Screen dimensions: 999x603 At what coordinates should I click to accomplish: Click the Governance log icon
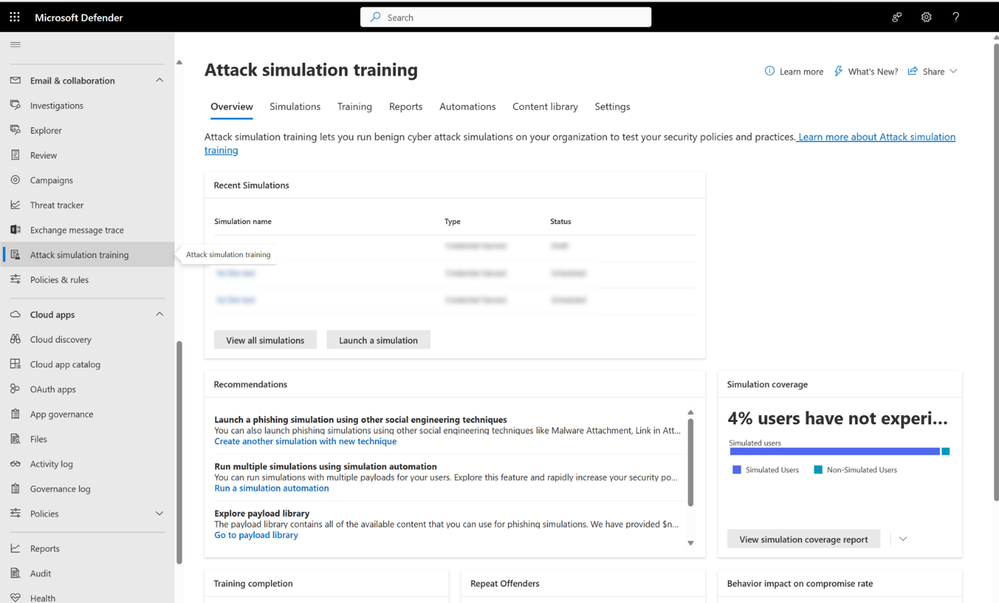coord(15,488)
